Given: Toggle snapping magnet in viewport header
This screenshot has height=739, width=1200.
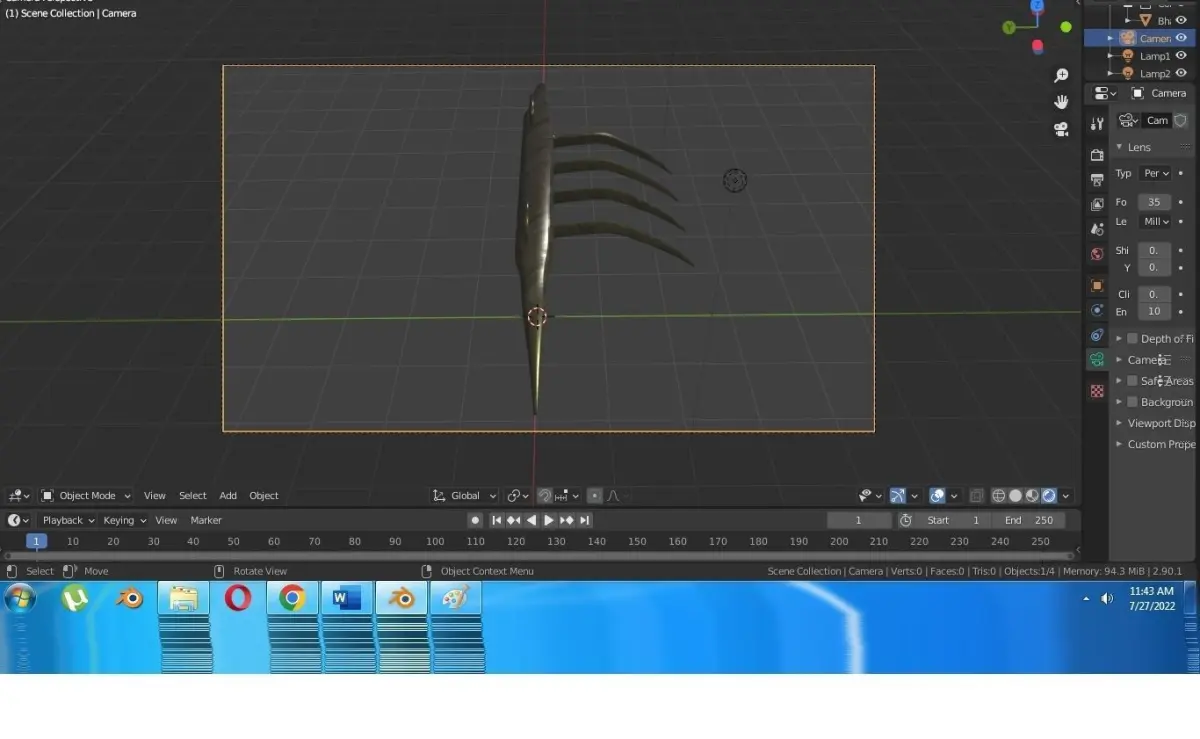Looking at the screenshot, I should click(x=545, y=496).
